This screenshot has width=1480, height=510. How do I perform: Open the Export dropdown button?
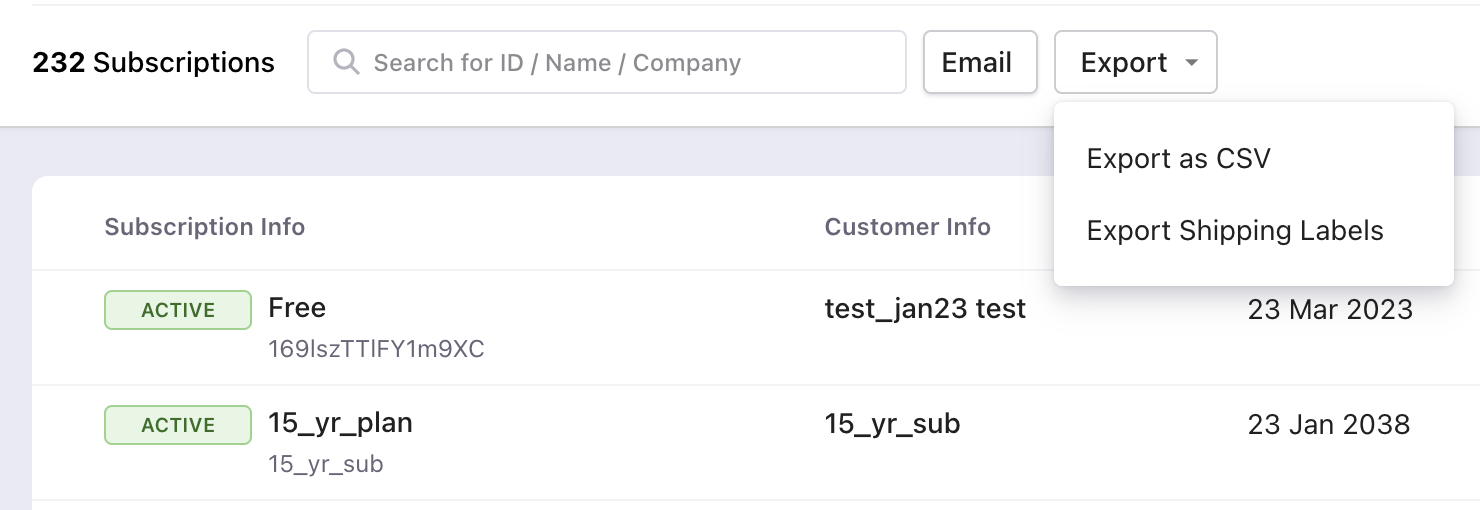click(x=1124, y=63)
